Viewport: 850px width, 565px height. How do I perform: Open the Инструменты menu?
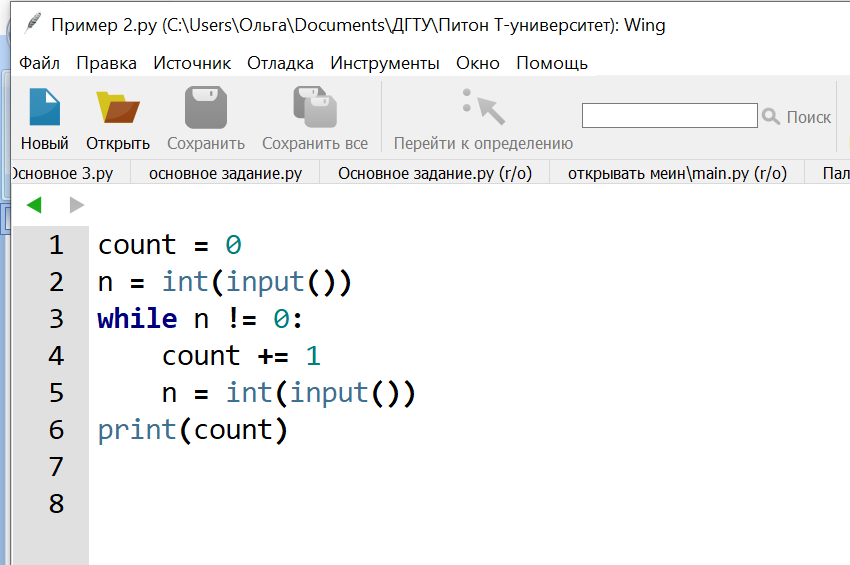pos(384,63)
